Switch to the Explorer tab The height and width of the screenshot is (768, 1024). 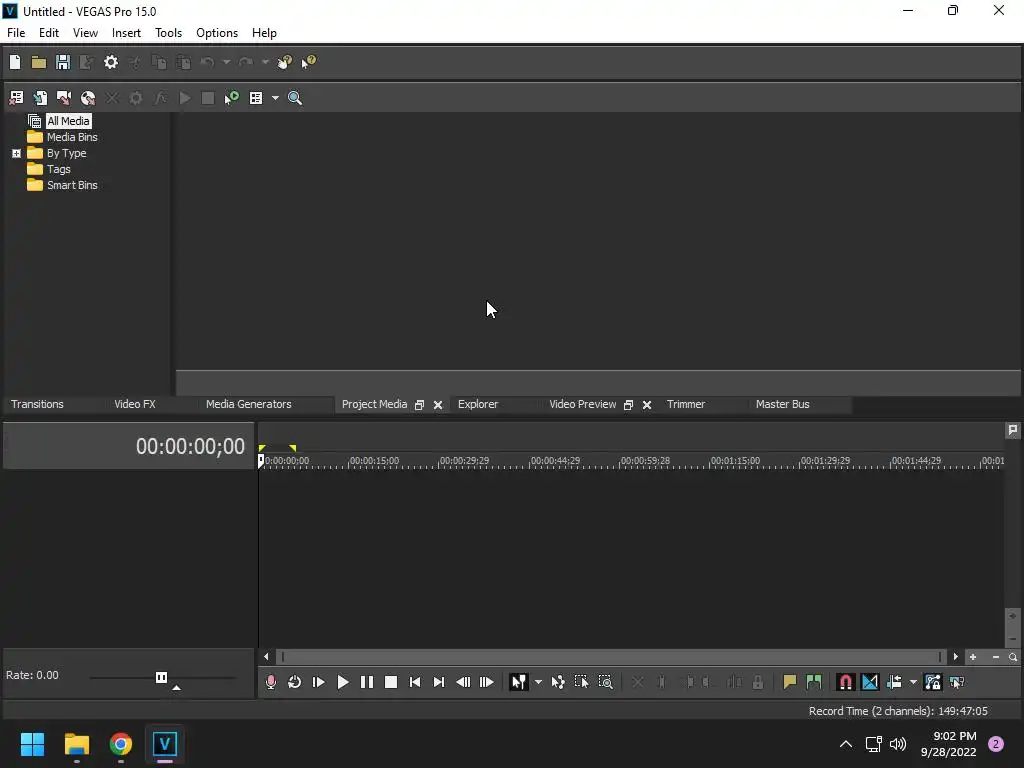pyautogui.click(x=478, y=404)
